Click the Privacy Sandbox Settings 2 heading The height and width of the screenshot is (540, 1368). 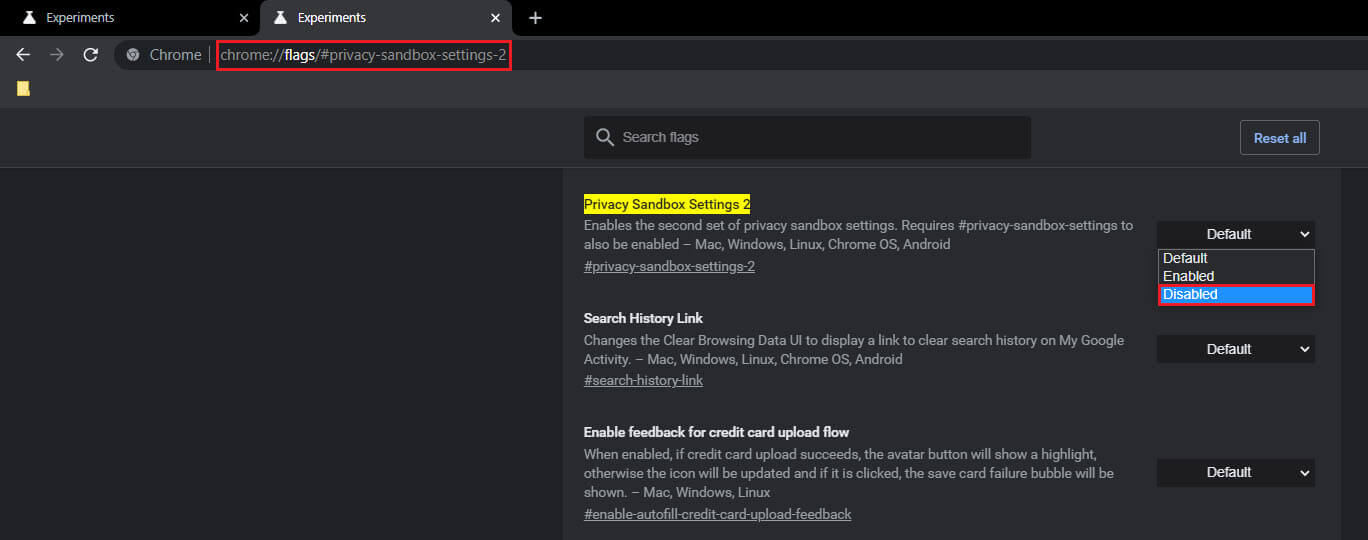coord(667,204)
